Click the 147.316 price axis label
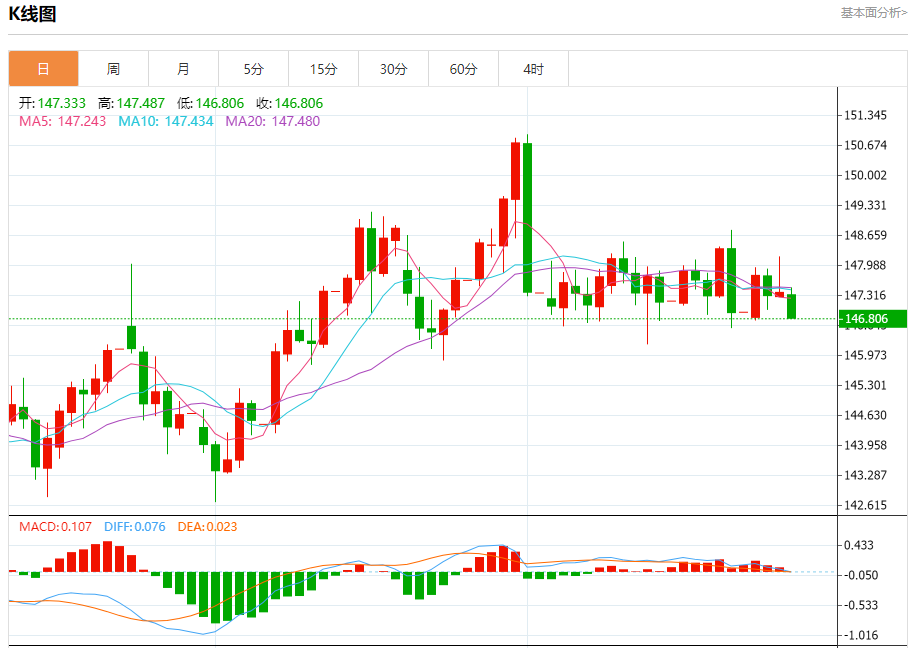Image resolution: width=912 pixels, height=648 pixels. click(x=865, y=295)
